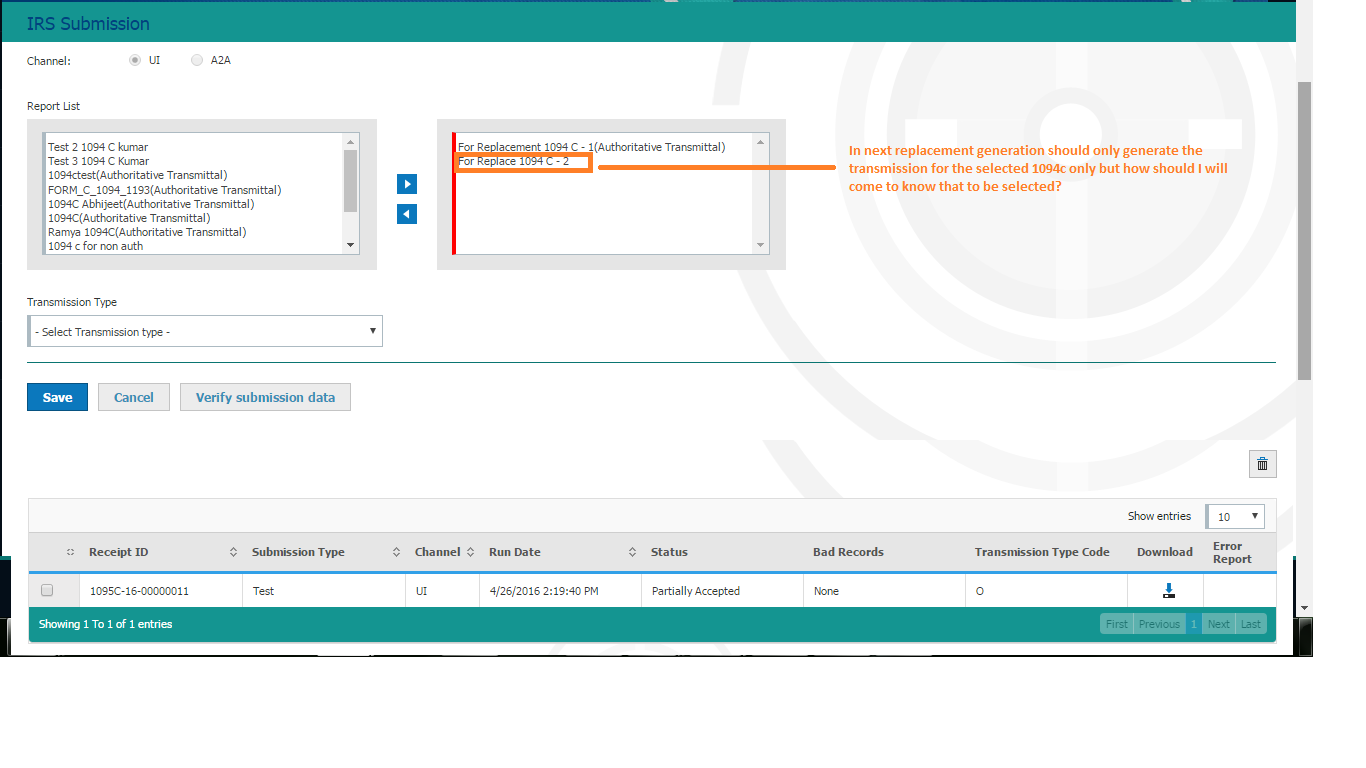Sort by Channel column arrows
This screenshot has width=1366, height=768.
(470, 552)
